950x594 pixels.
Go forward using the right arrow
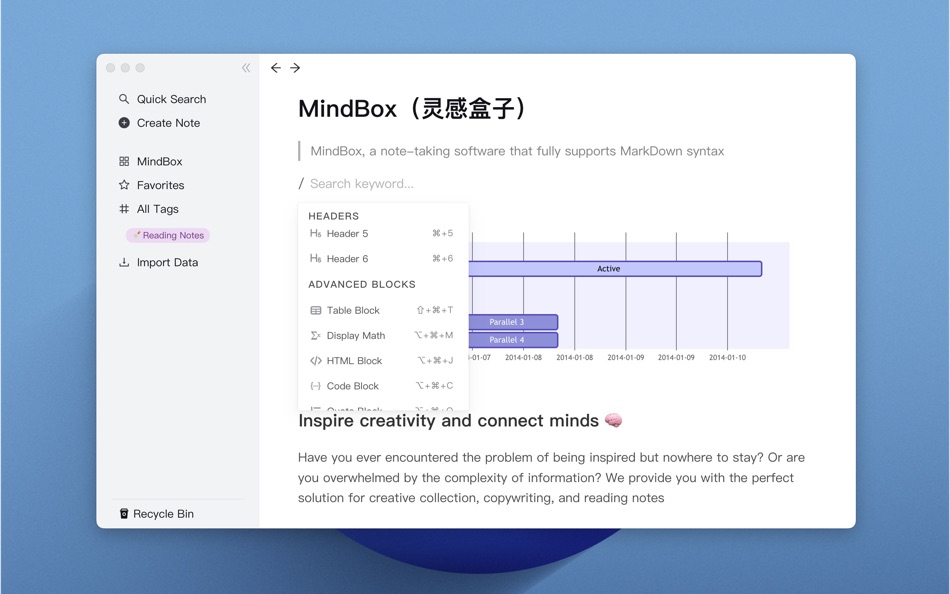[x=295, y=68]
